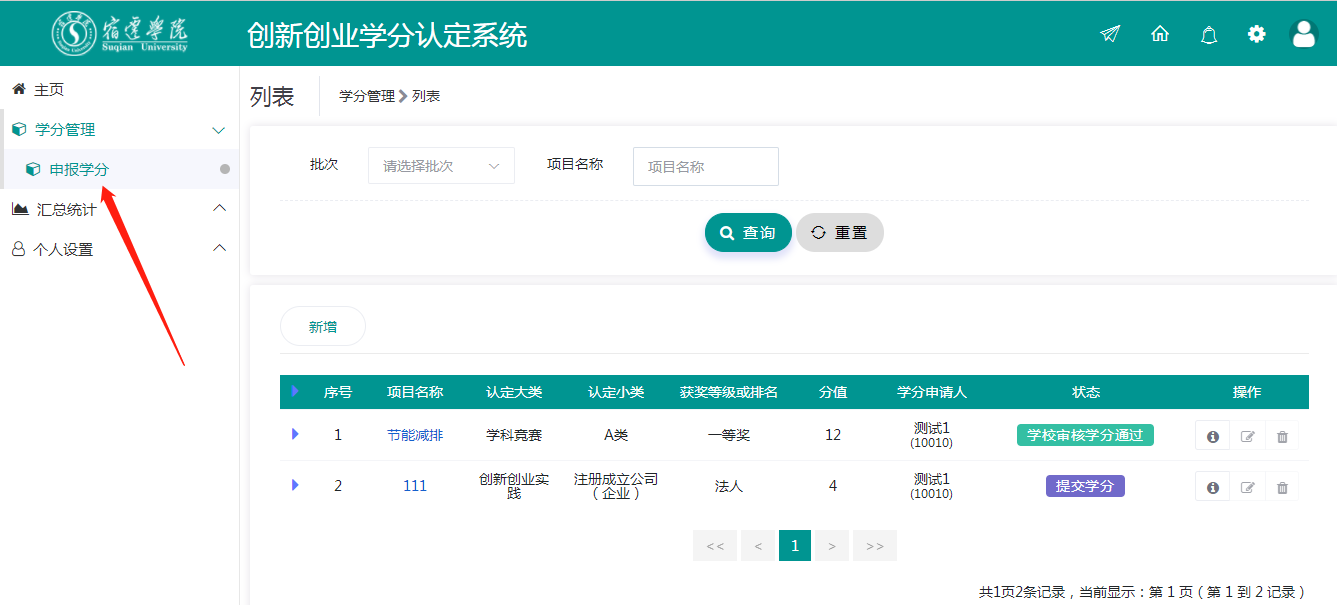1337x605 pixels.
Task: Edit the 111 project row
Action: coord(1247,487)
